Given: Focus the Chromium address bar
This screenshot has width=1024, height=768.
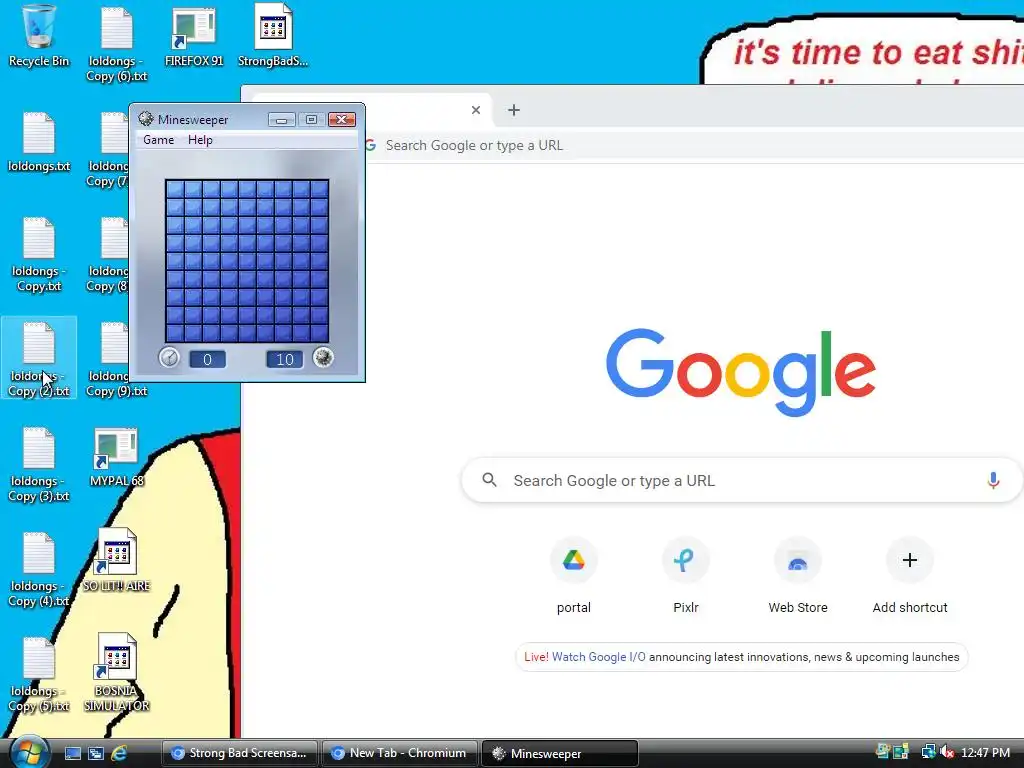Looking at the screenshot, I should [692, 145].
